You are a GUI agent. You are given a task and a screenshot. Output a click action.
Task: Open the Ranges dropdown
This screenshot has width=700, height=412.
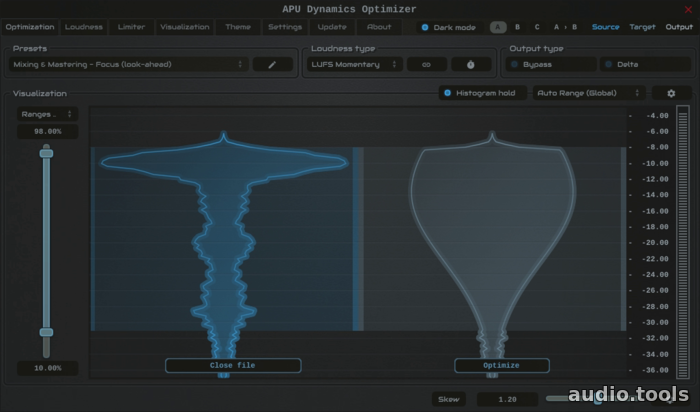[x=47, y=114]
